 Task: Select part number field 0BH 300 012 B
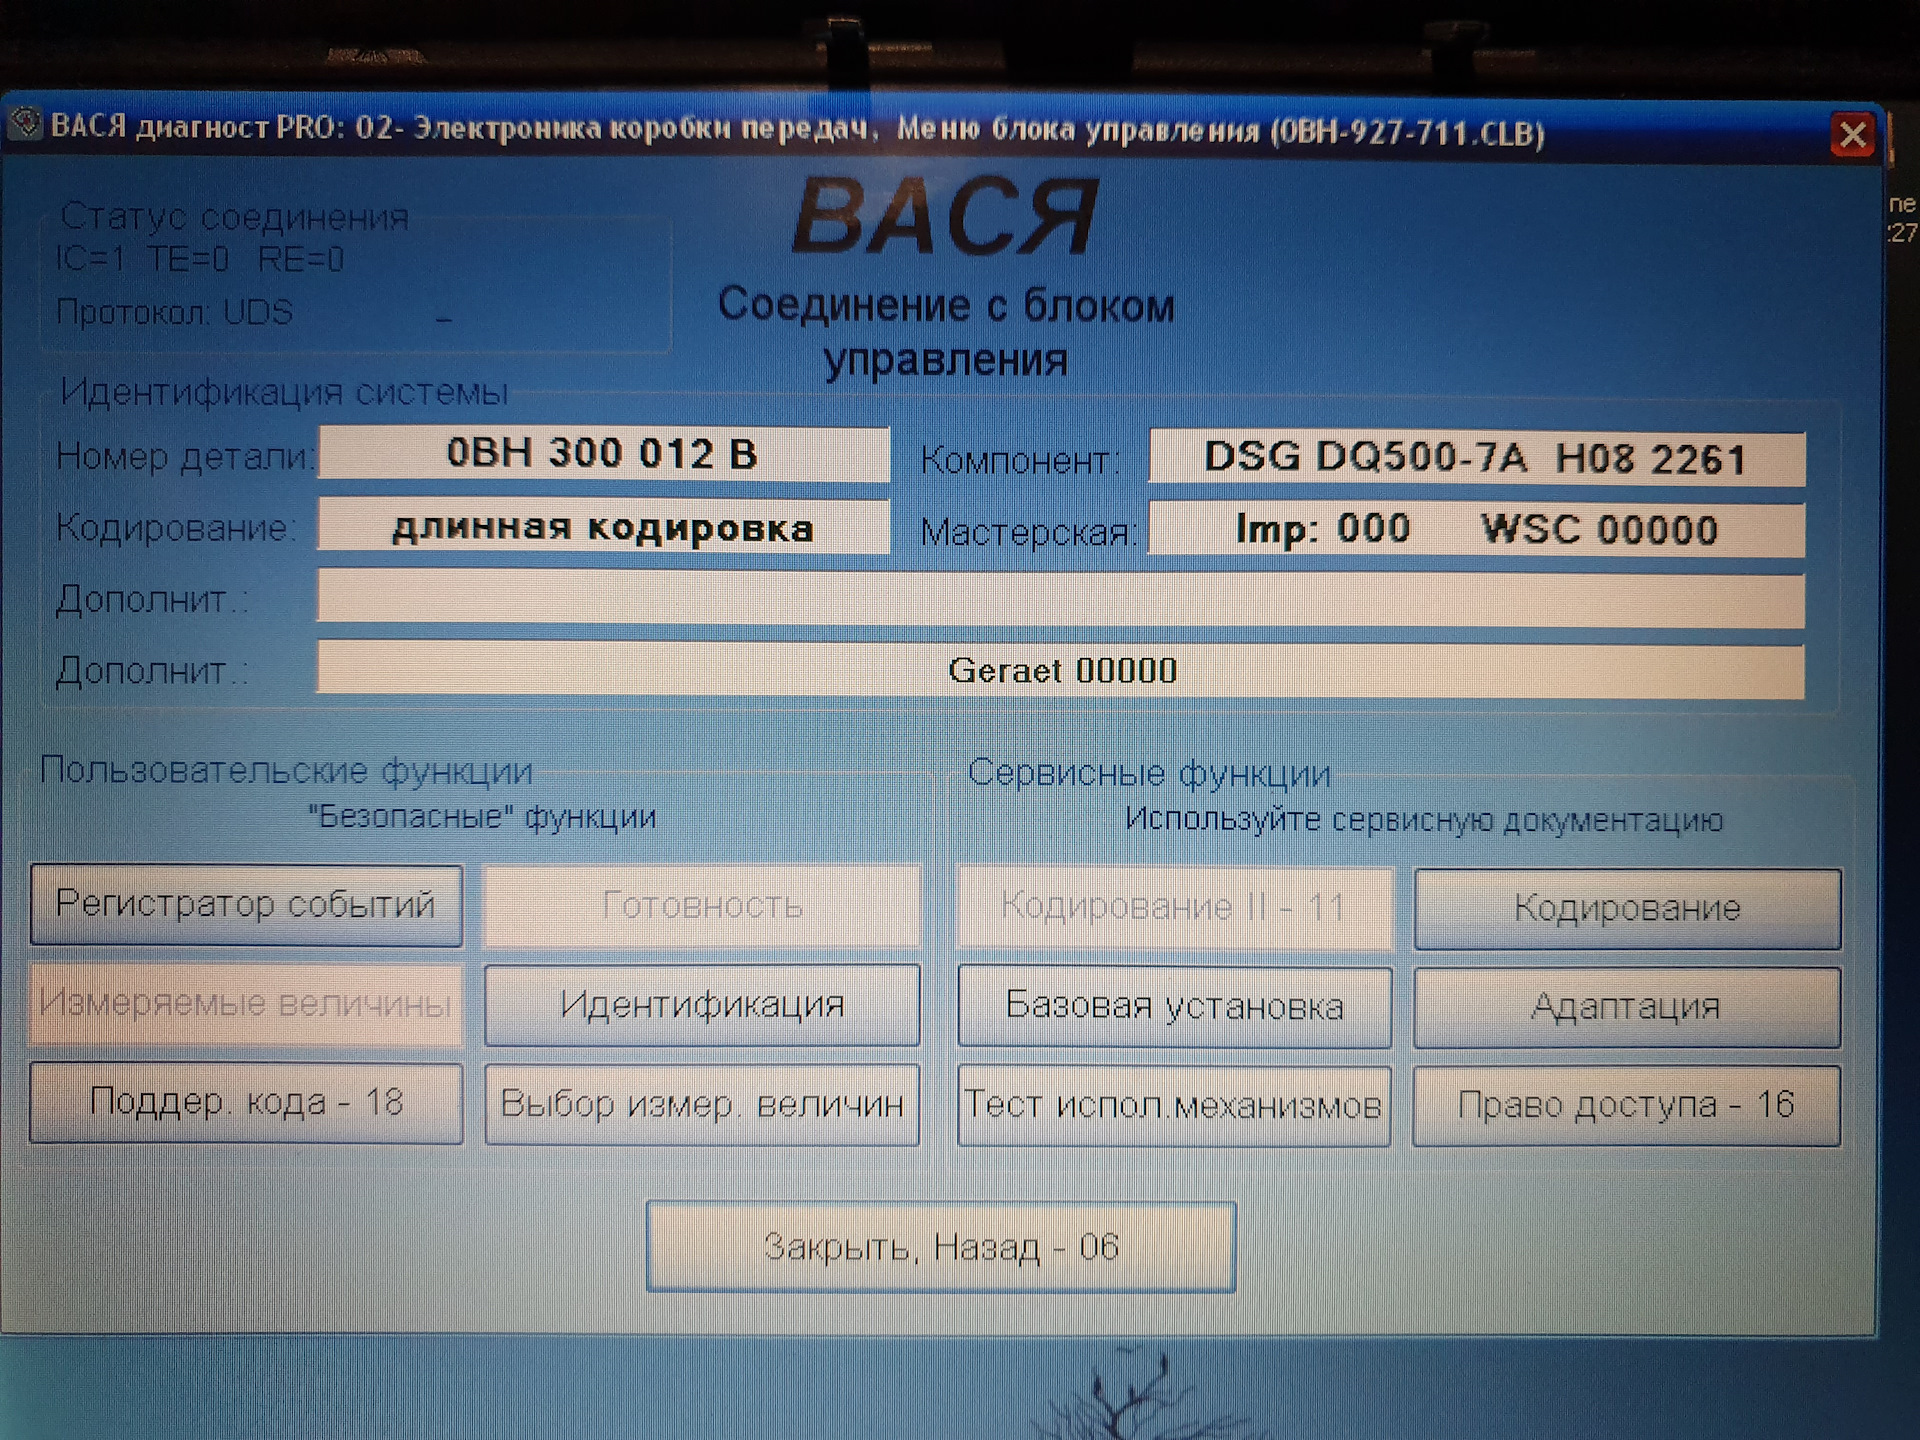(603, 454)
